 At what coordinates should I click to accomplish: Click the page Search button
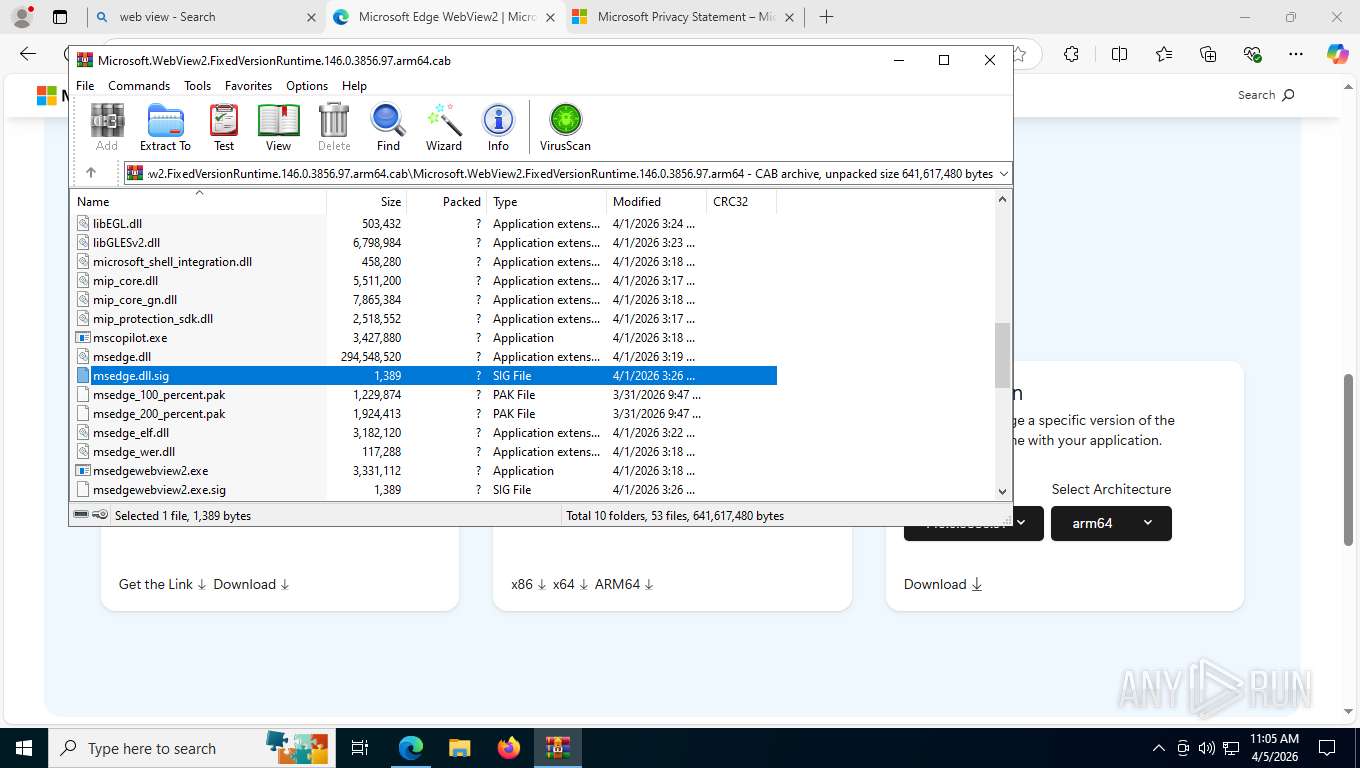[x=1266, y=95]
